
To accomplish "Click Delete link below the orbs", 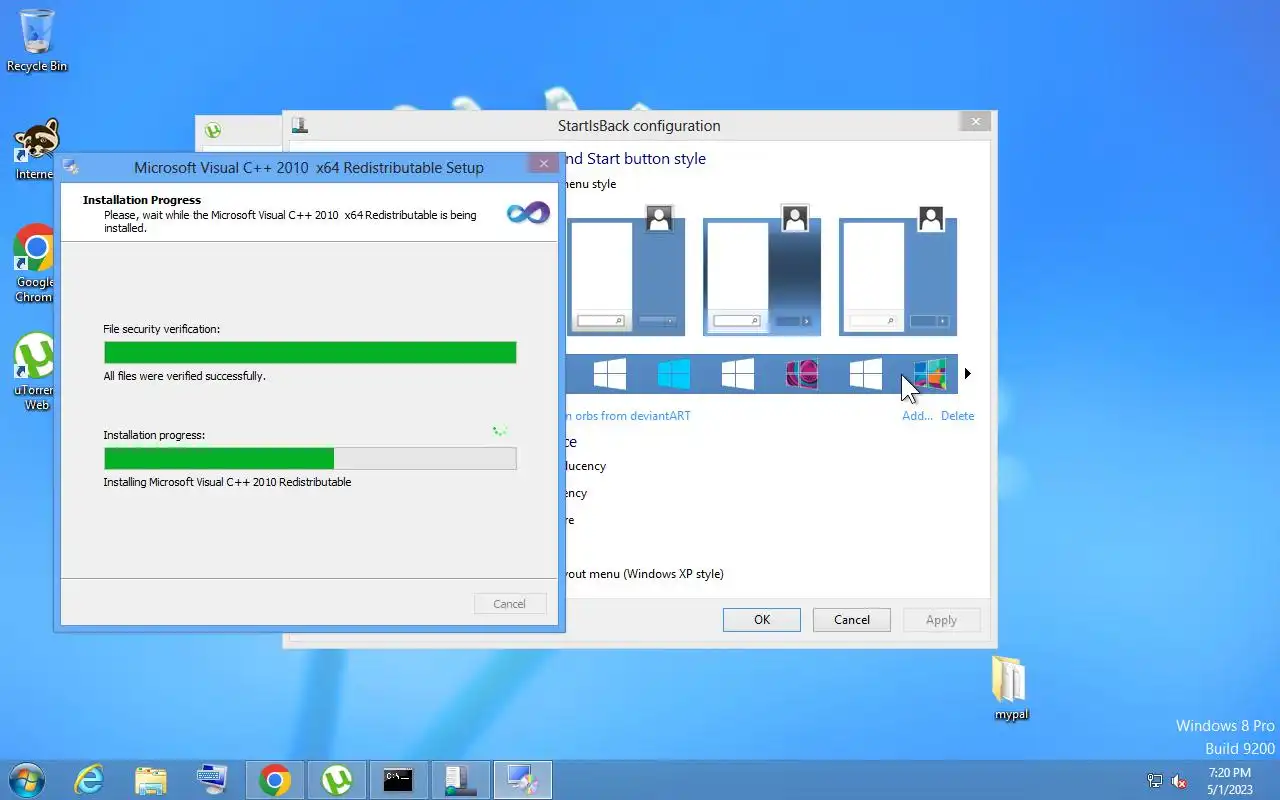I will (957, 416).
